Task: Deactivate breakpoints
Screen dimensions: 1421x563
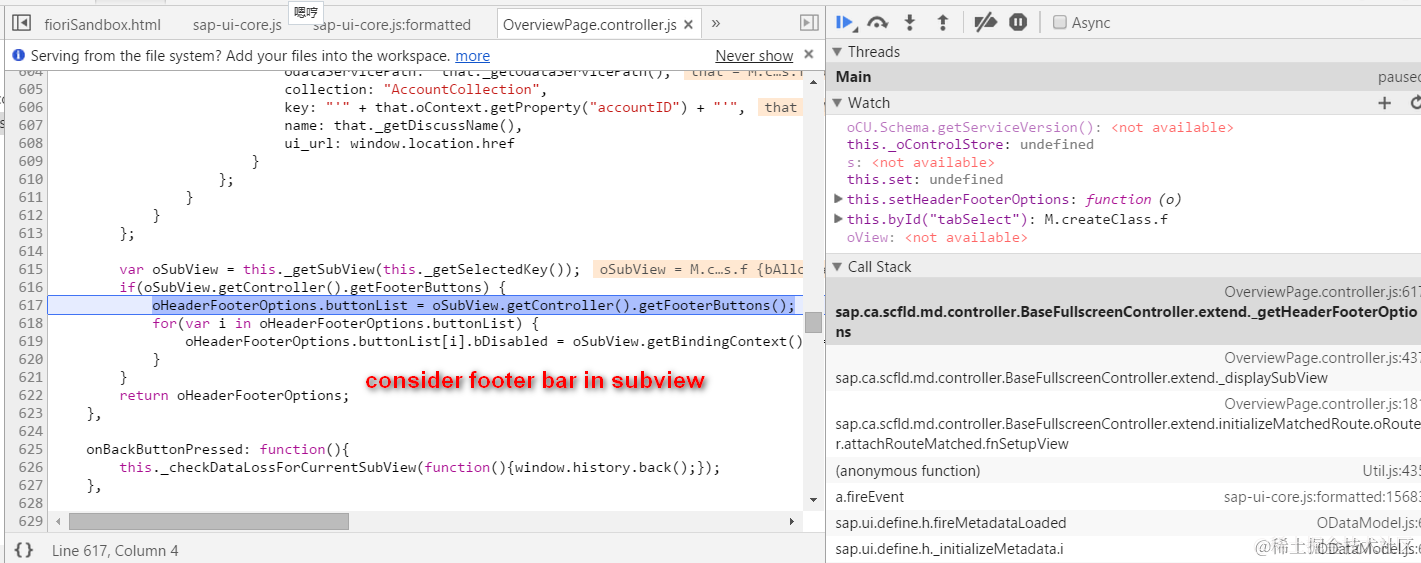Action: [x=985, y=22]
